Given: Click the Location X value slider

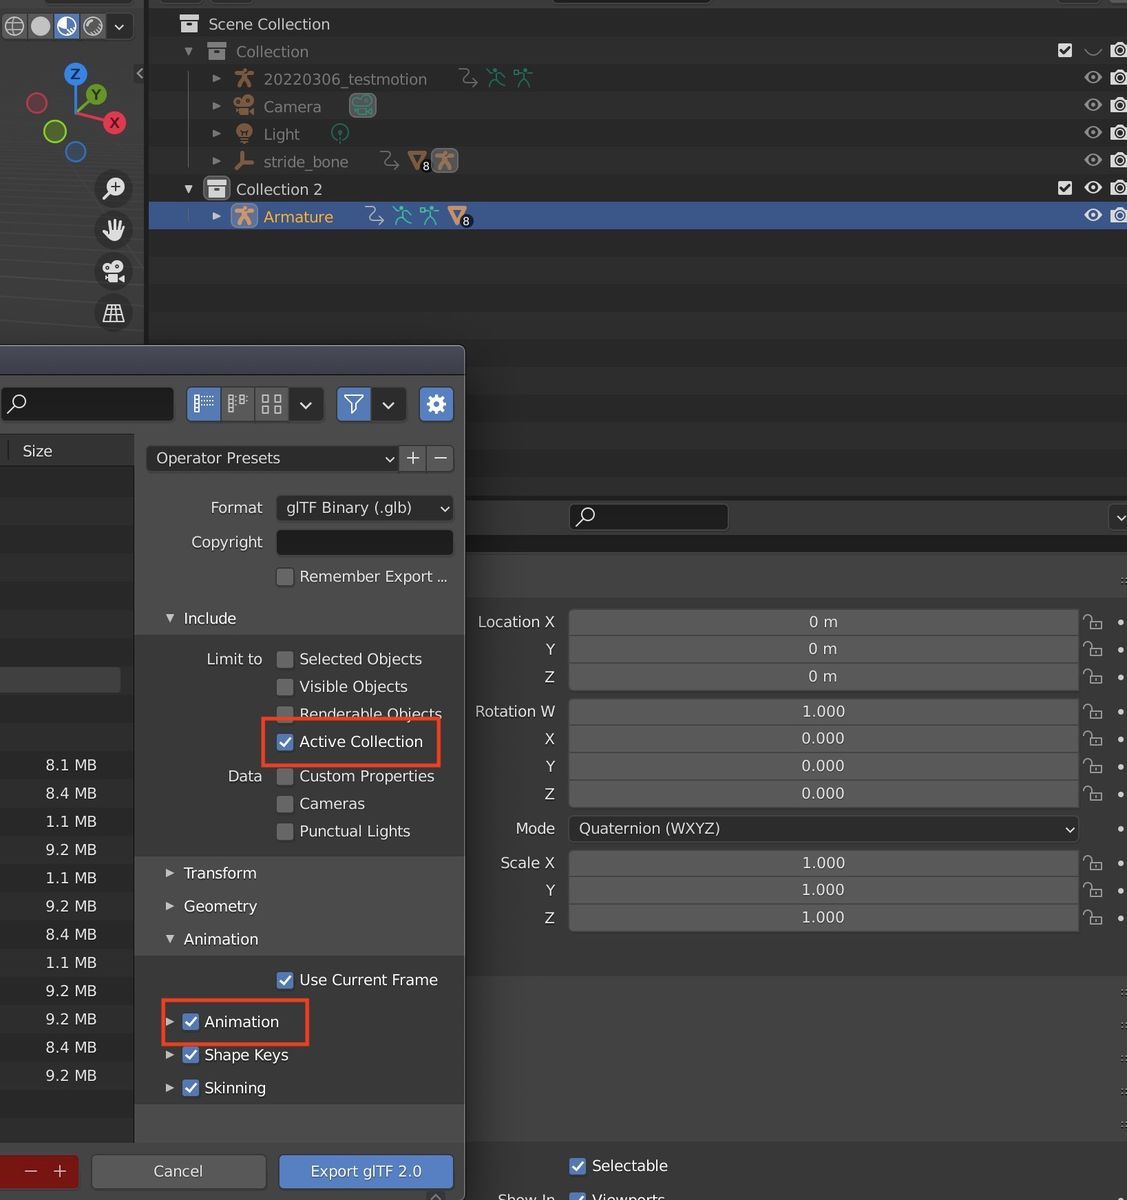Looking at the screenshot, I should click(x=822, y=621).
